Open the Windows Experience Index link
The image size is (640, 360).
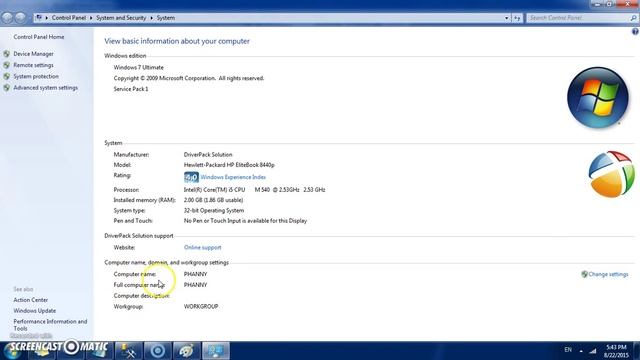(x=233, y=177)
